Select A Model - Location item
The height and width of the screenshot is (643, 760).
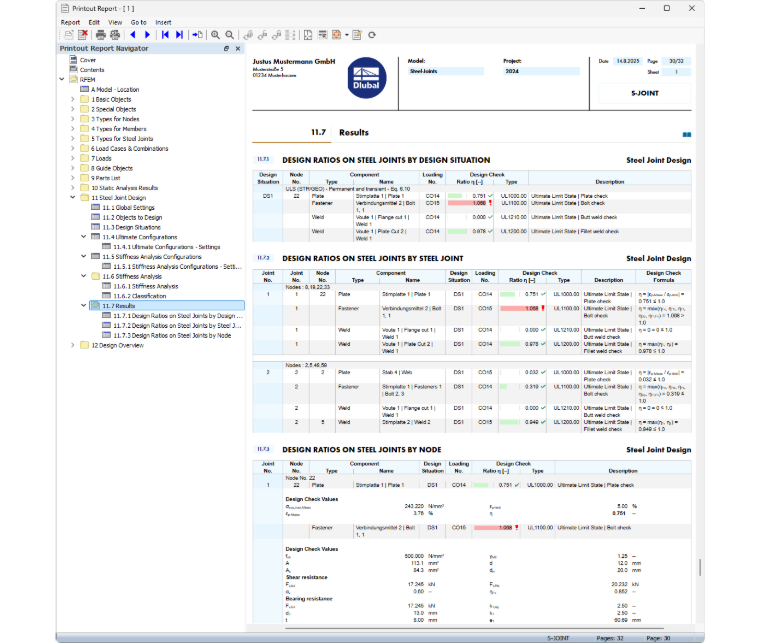pos(115,90)
